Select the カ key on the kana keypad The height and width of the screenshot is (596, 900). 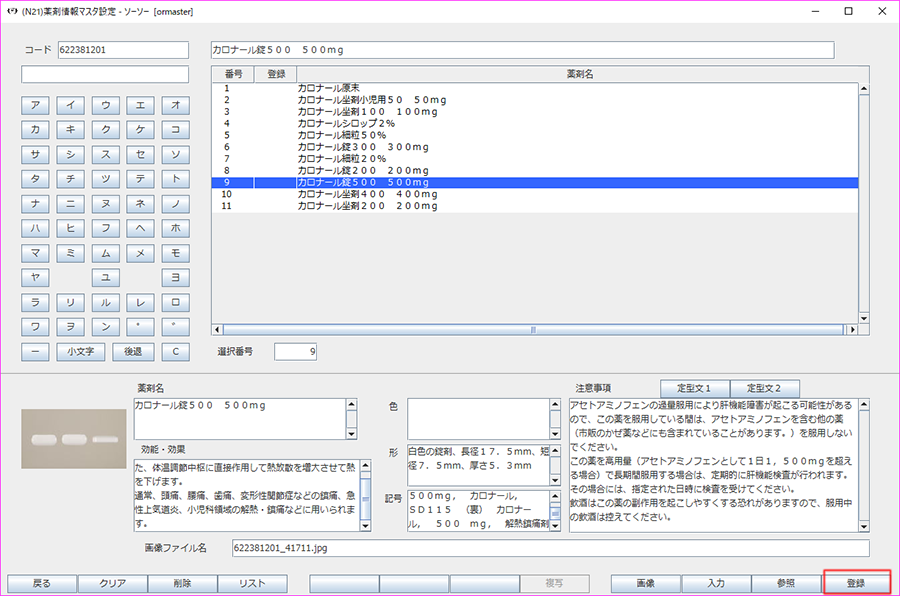pos(35,130)
